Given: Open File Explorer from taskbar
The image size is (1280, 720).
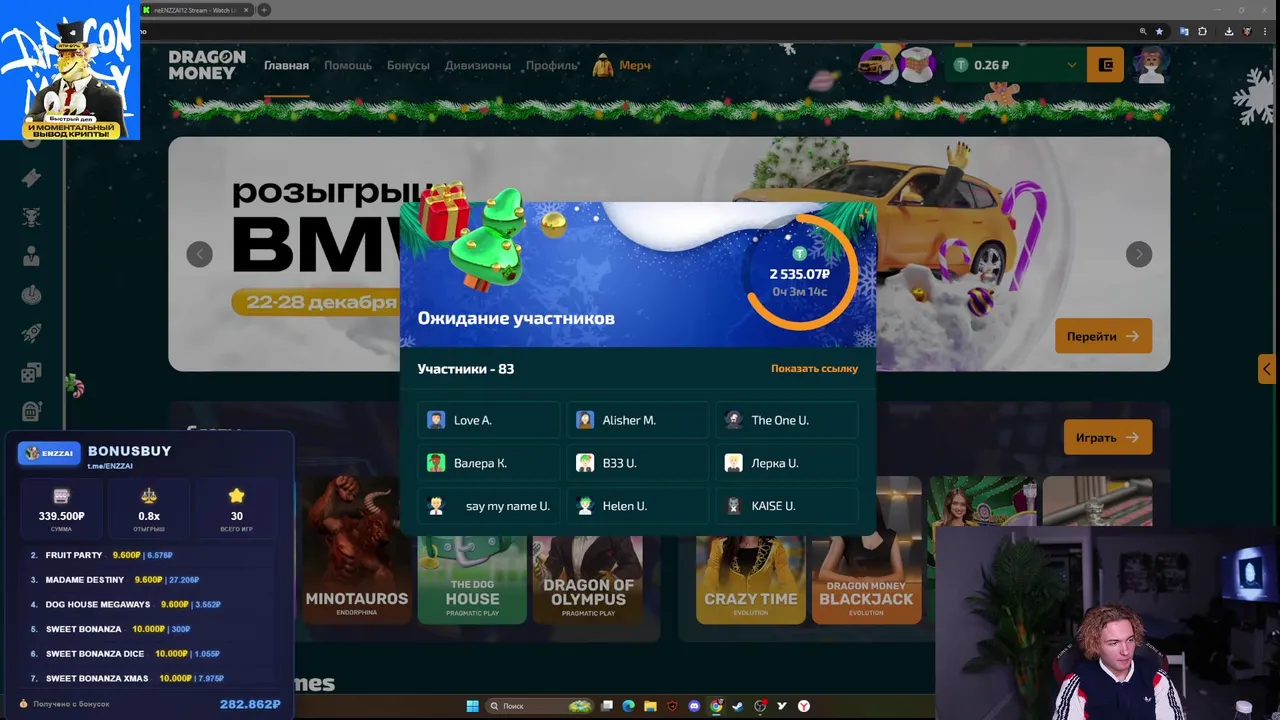Looking at the screenshot, I should pos(650,706).
